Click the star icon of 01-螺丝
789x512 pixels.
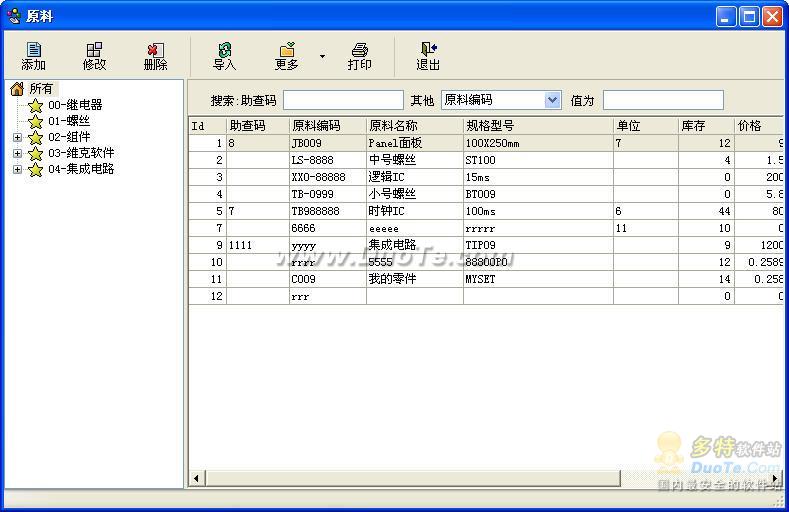(x=35, y=121)
